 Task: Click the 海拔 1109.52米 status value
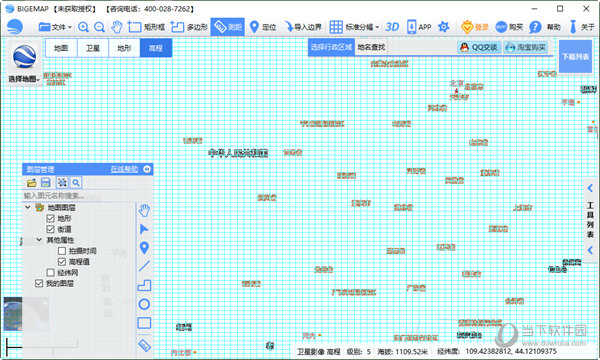(x=403, y=352)
